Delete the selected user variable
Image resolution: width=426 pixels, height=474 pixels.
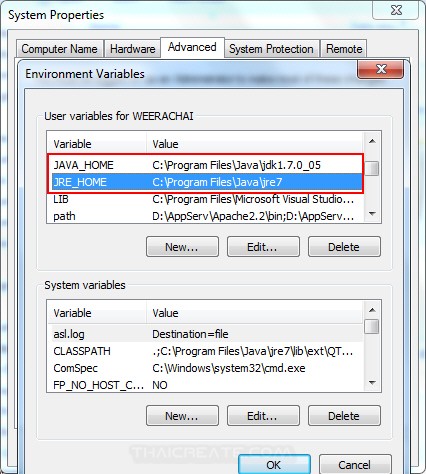(x=344, y=247)
